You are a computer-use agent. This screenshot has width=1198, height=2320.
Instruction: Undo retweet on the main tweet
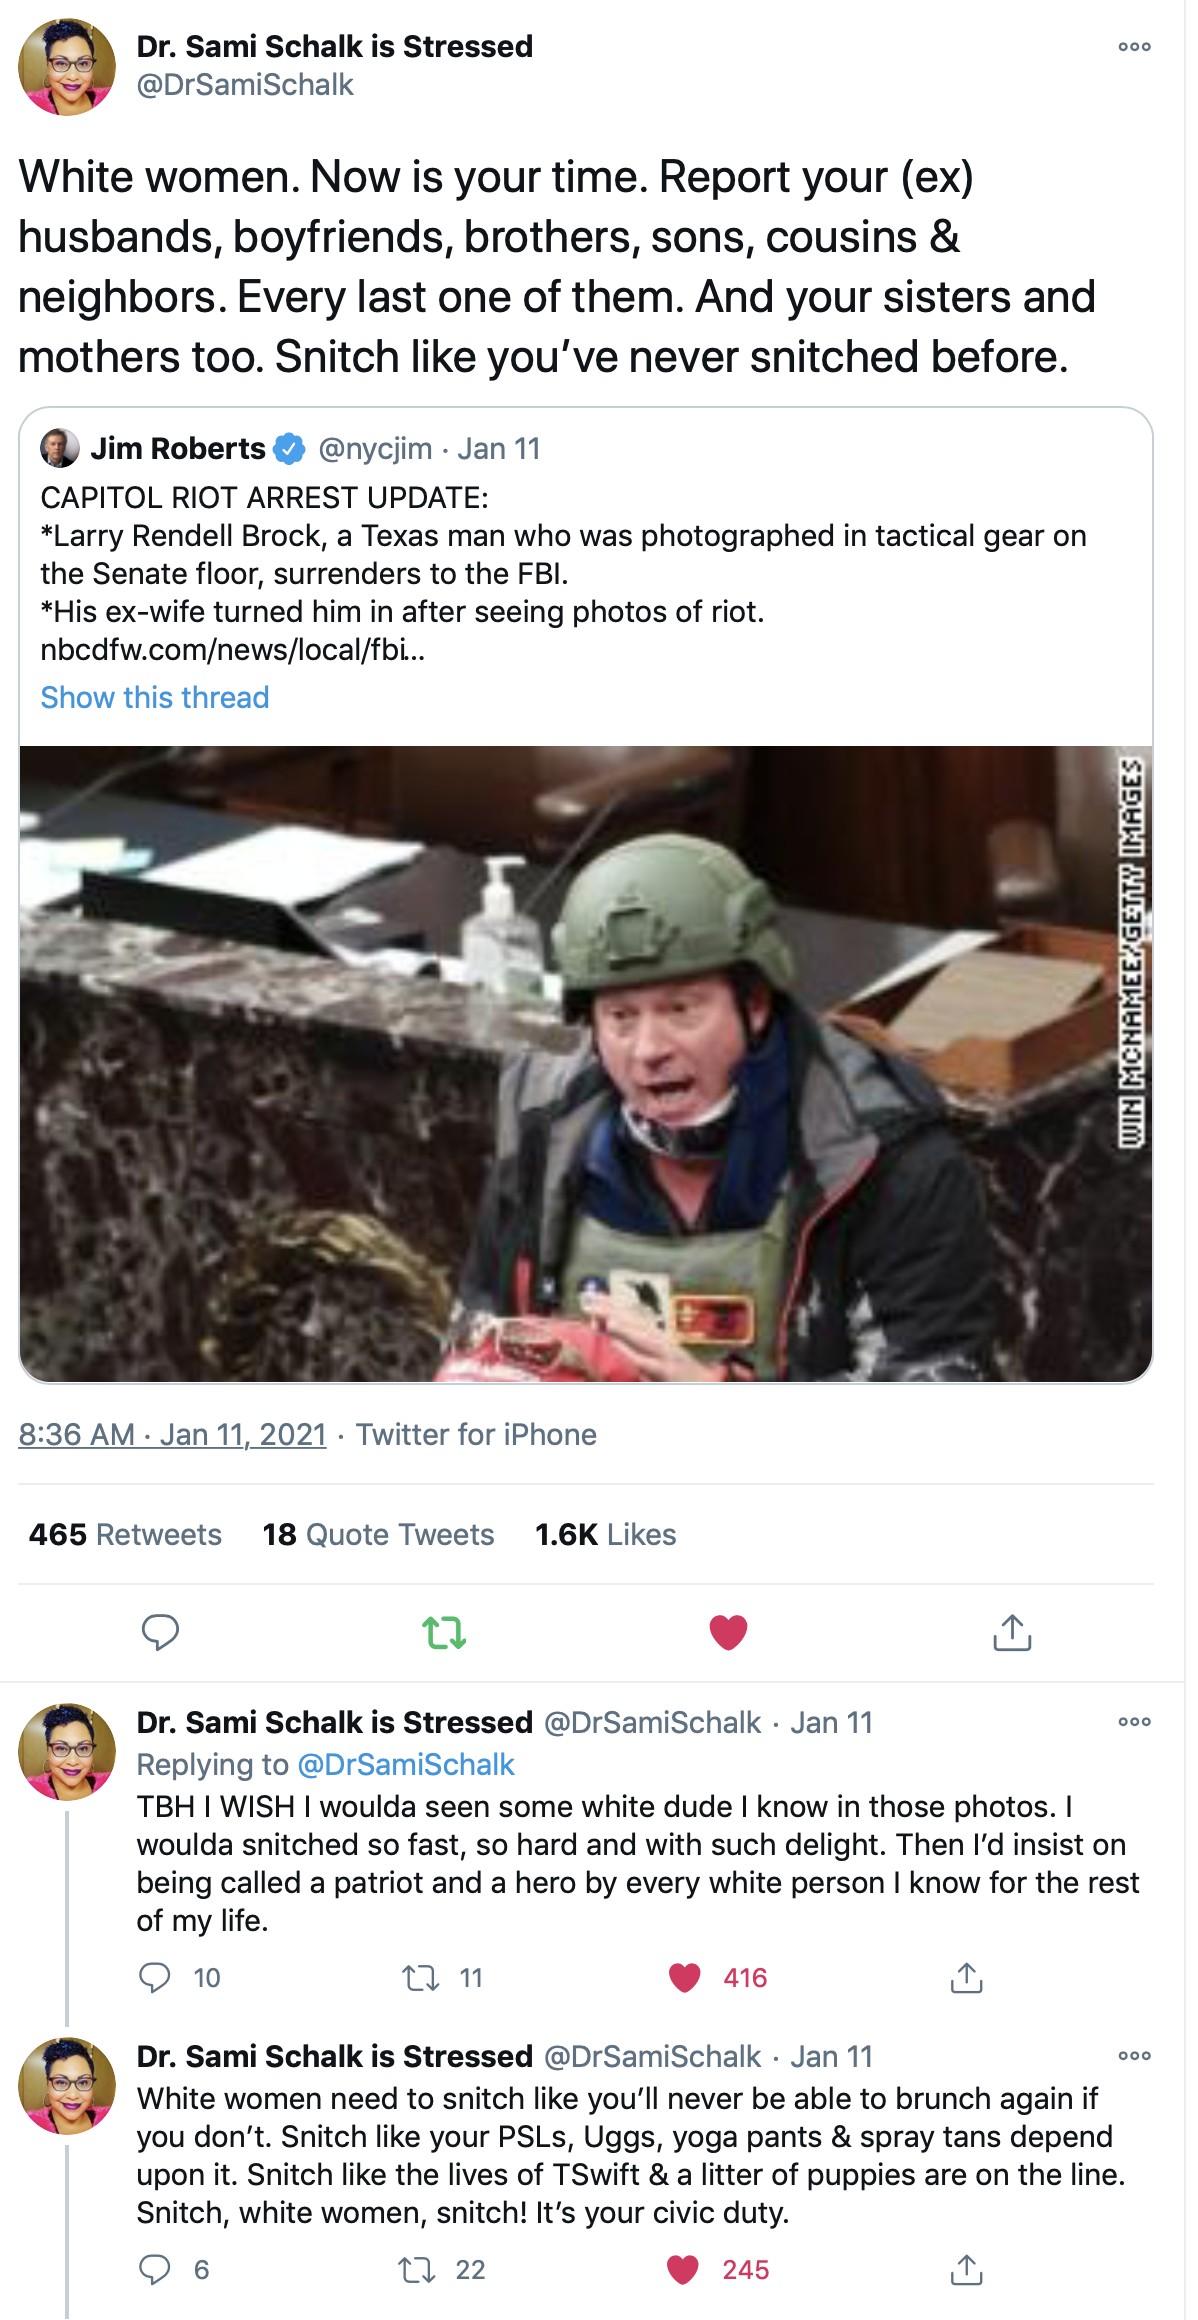coord(444,1632)
